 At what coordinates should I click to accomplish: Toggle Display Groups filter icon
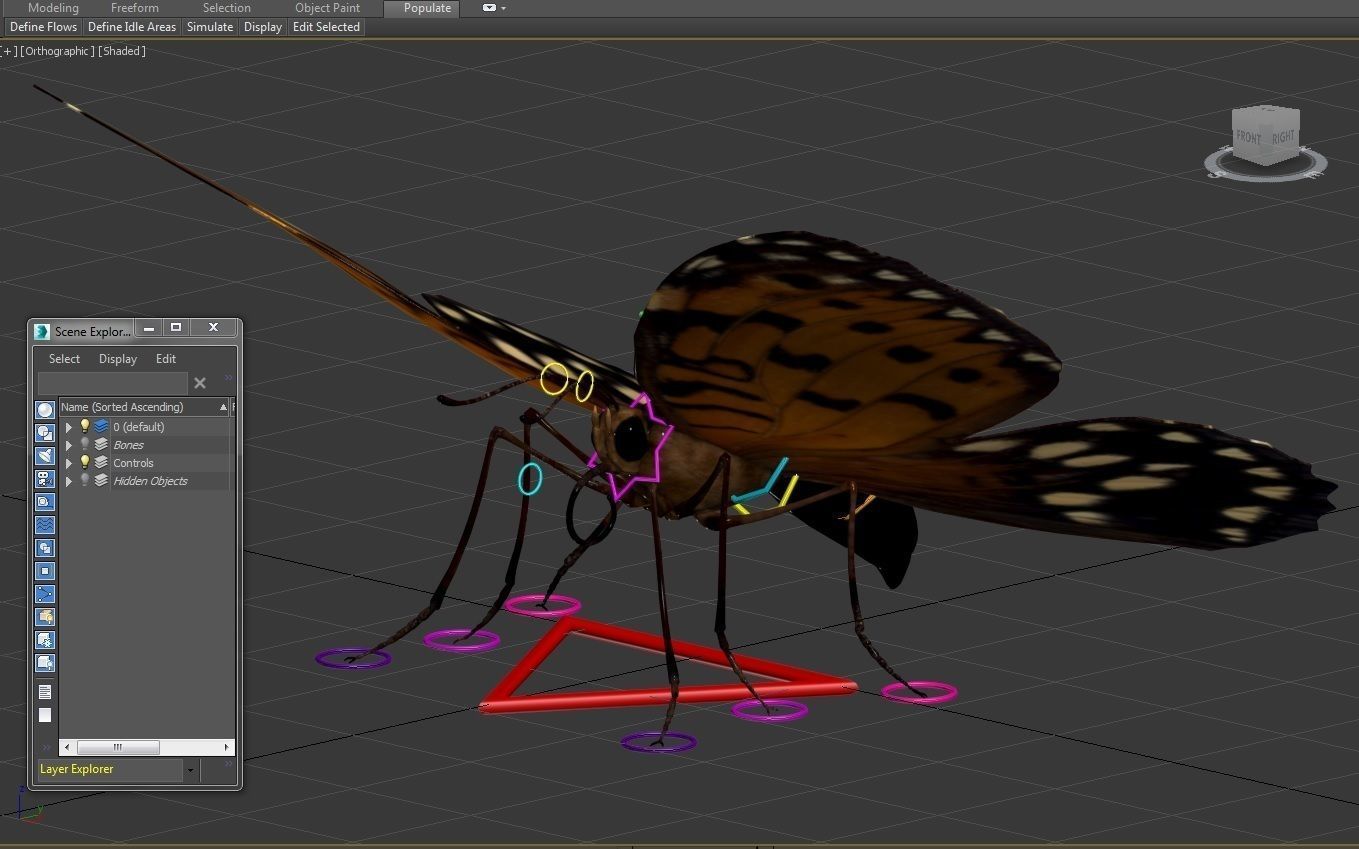(45, 548)
